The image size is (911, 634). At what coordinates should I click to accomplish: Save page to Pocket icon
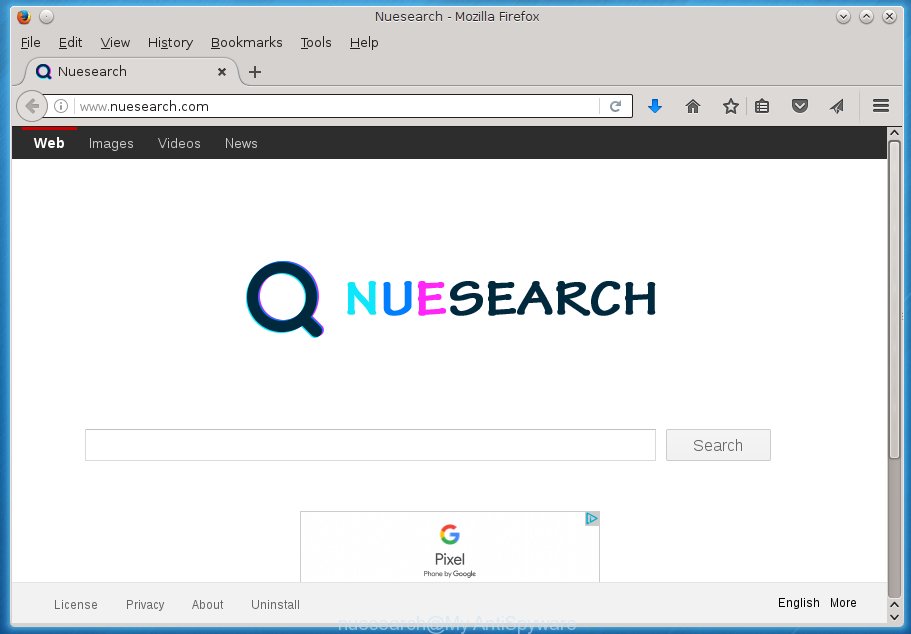coord(800,106)
